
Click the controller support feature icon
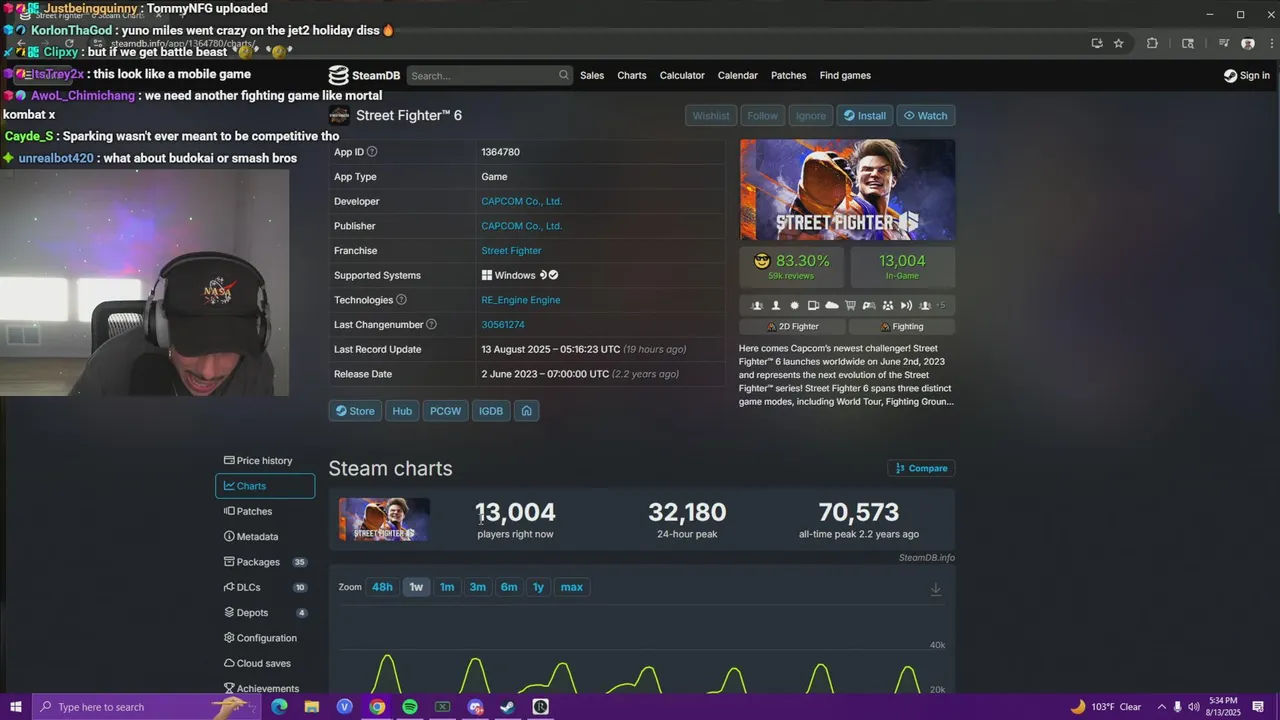tap(869, 305)
